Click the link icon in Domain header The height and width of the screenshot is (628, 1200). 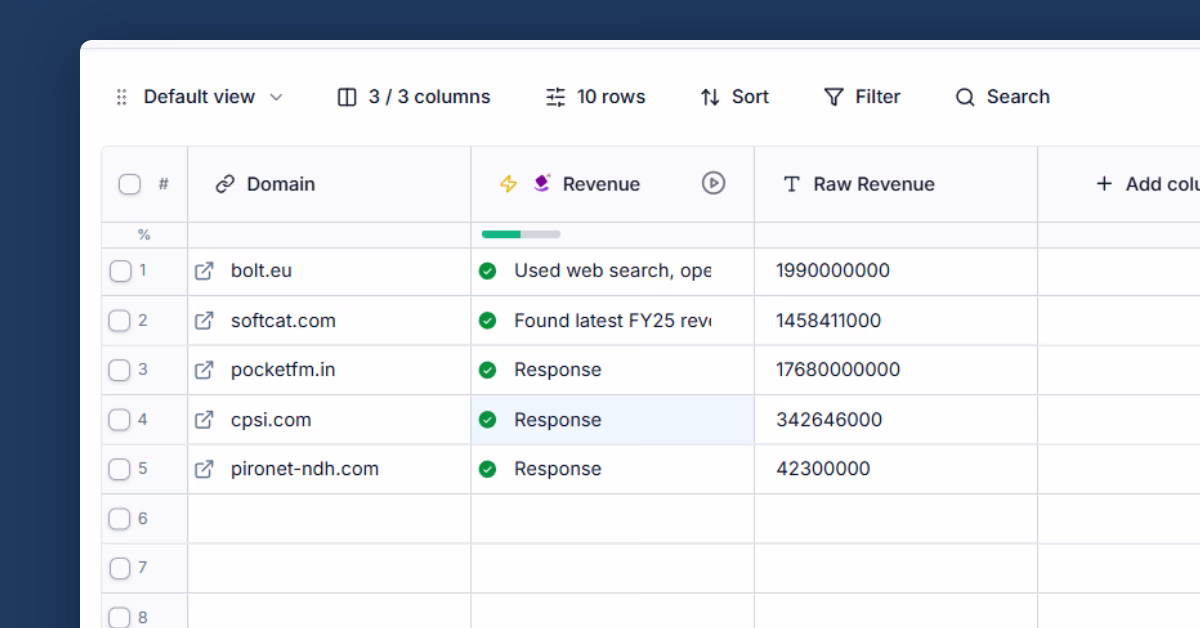tap(225, 184)
